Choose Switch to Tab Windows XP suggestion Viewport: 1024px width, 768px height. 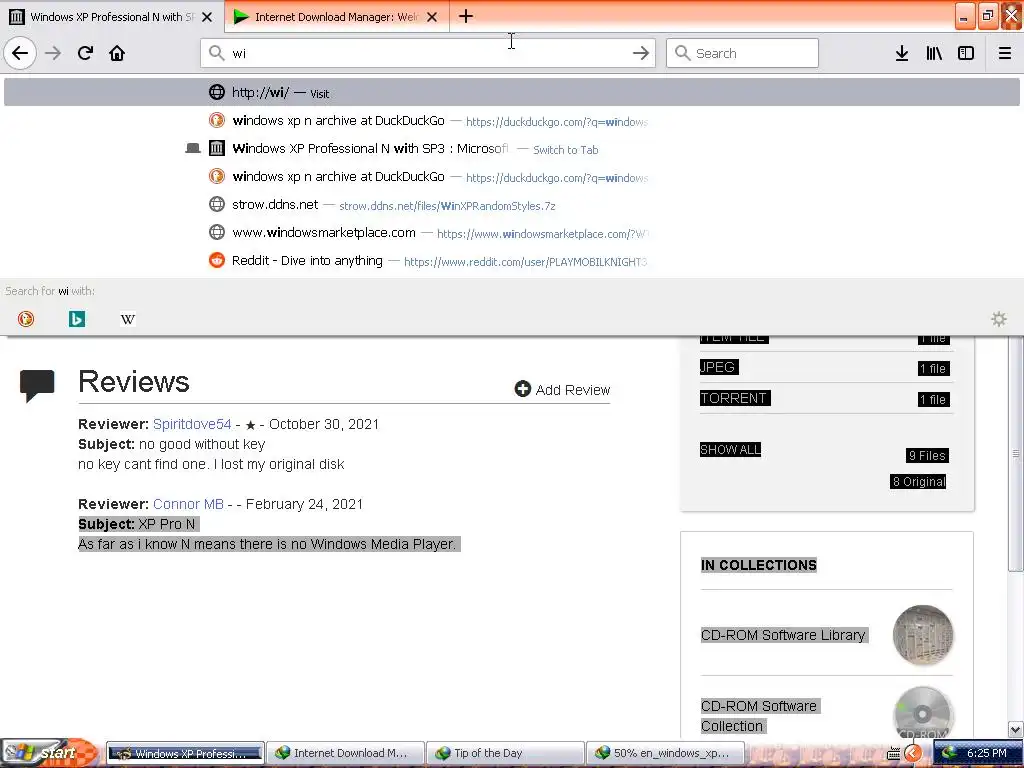click(x=512, y=148)
